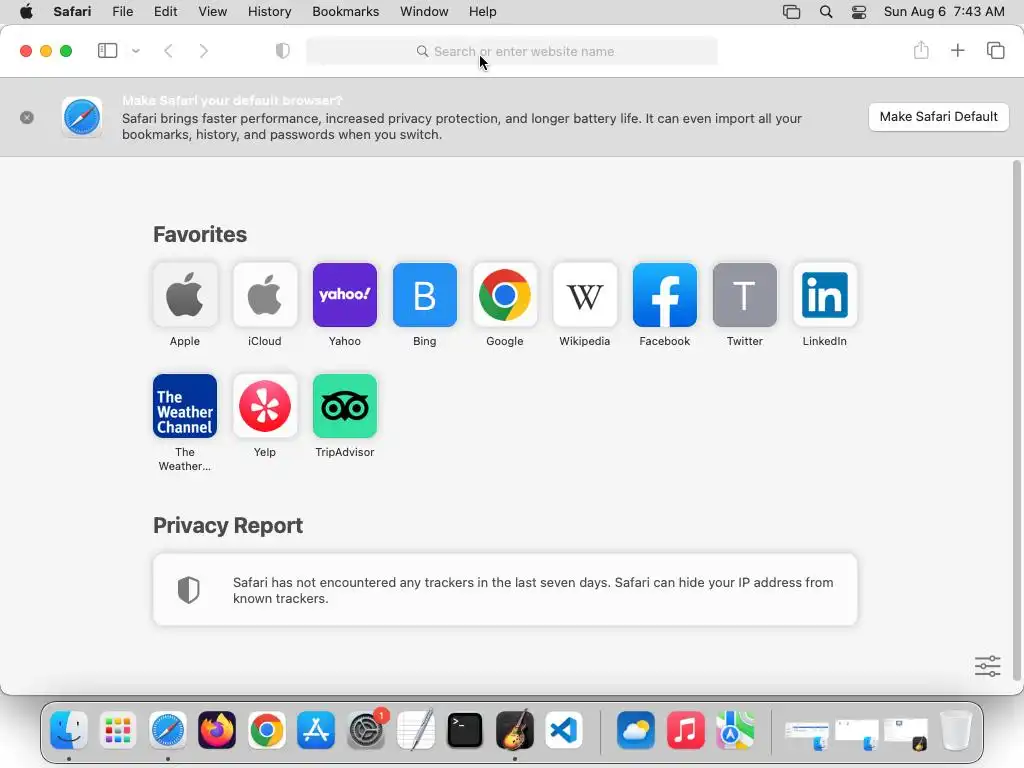Open the Facebook favorite

click(665, 295)
